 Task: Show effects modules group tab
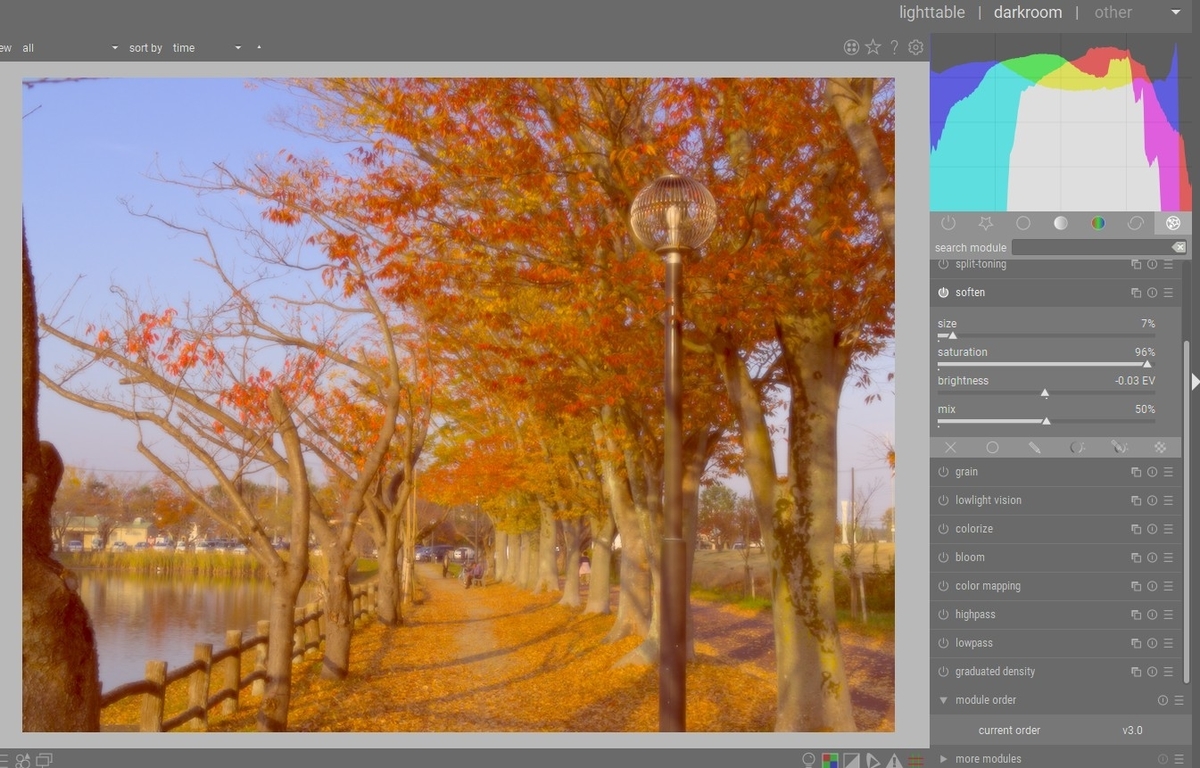1173,223
